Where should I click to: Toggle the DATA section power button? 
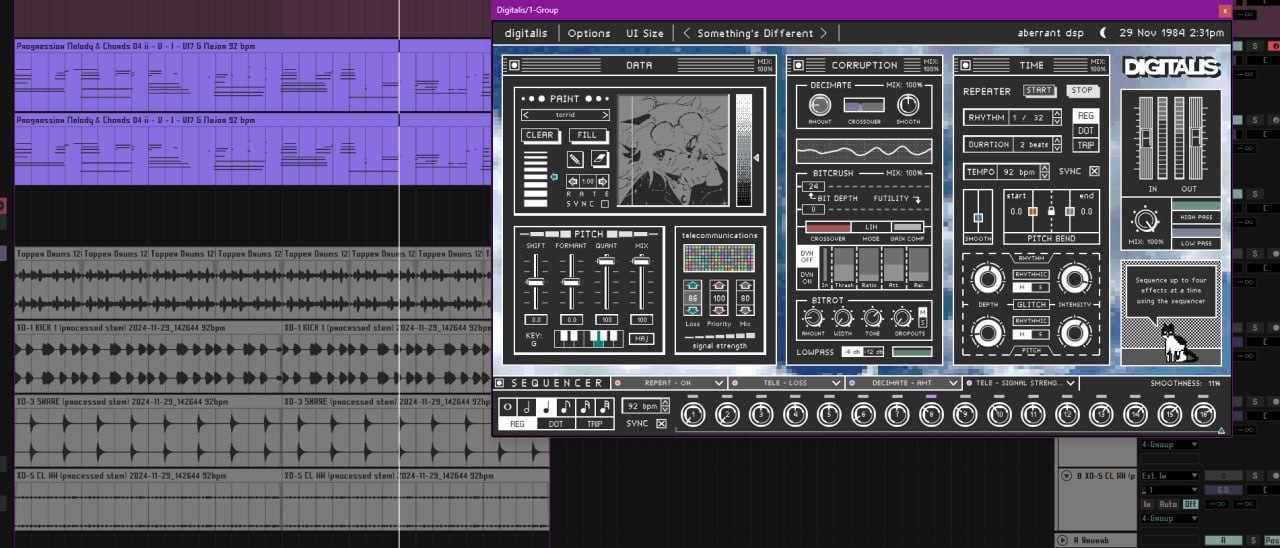[x=515, y=65]
